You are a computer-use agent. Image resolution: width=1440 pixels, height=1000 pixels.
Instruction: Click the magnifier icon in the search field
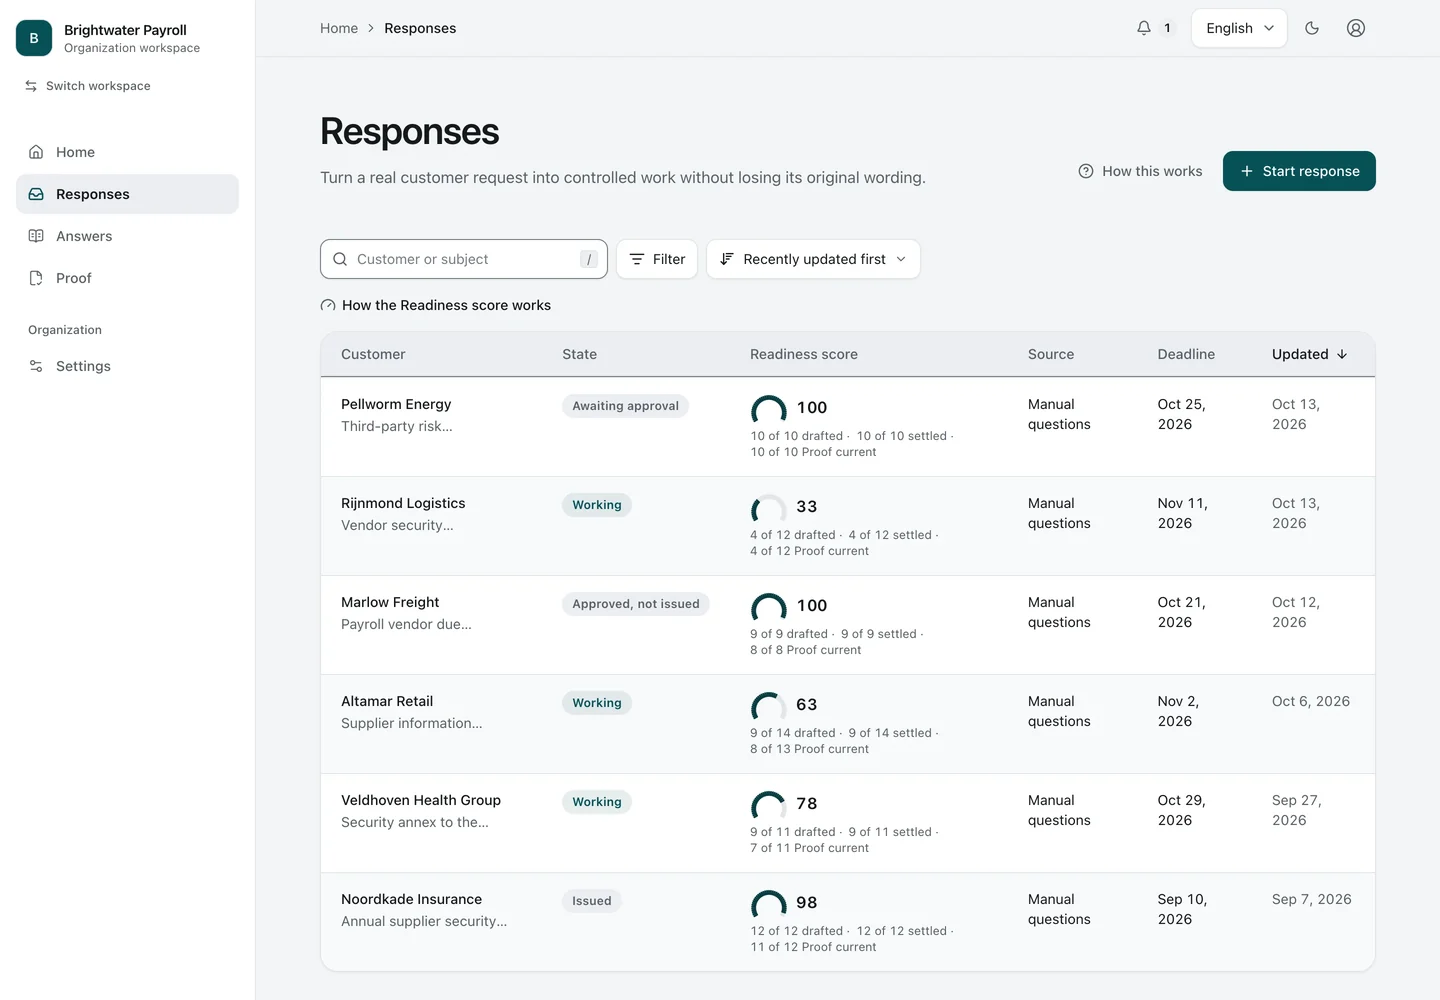click(340, 259)
